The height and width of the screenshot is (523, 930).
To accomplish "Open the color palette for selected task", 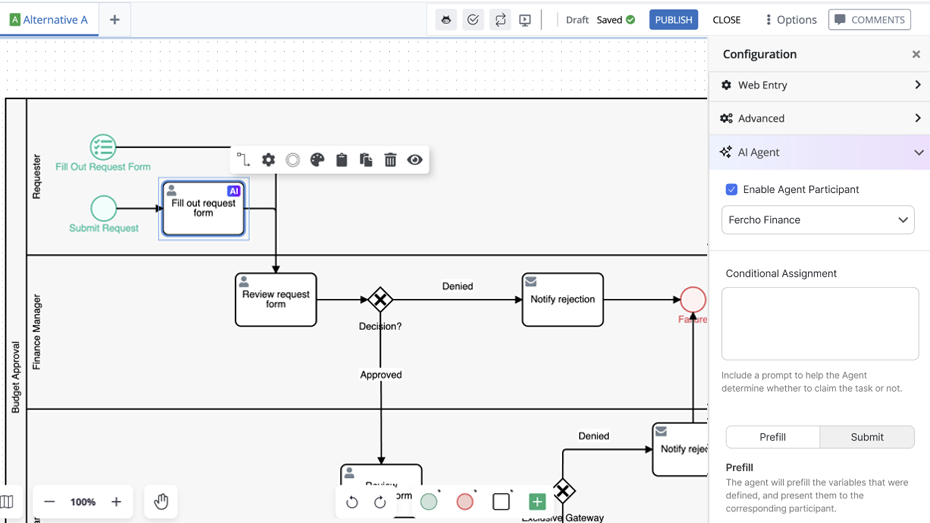I will [x=317, y=160].
